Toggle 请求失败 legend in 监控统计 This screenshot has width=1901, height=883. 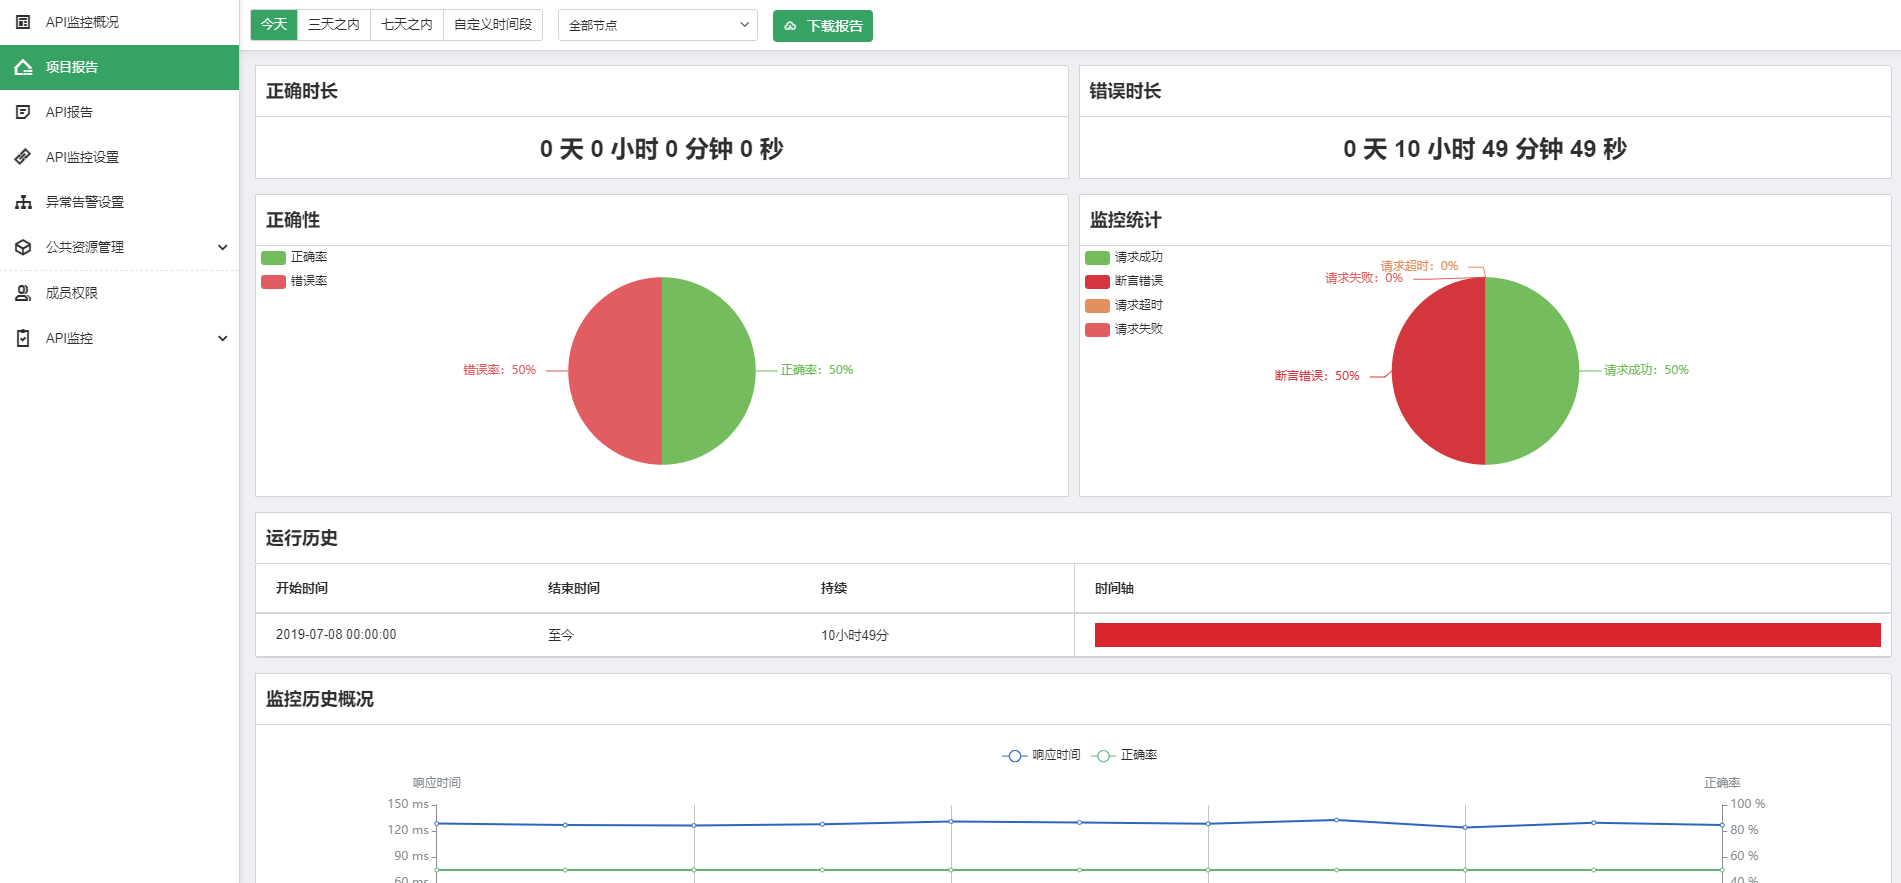[x=1124, y=329]
